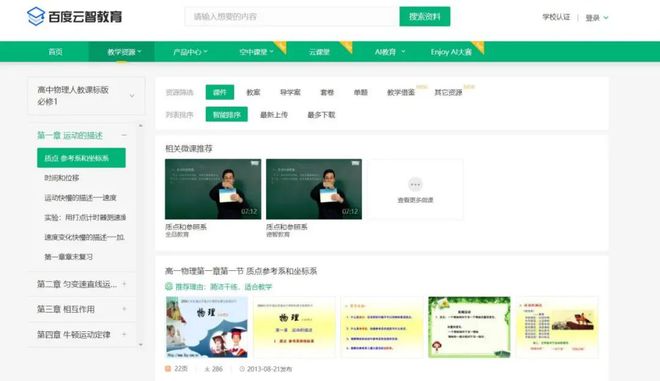Screen dimensions: 660x381
Task: Open the more micro-lessons ellipsis icon
Action: pos(415,184)
